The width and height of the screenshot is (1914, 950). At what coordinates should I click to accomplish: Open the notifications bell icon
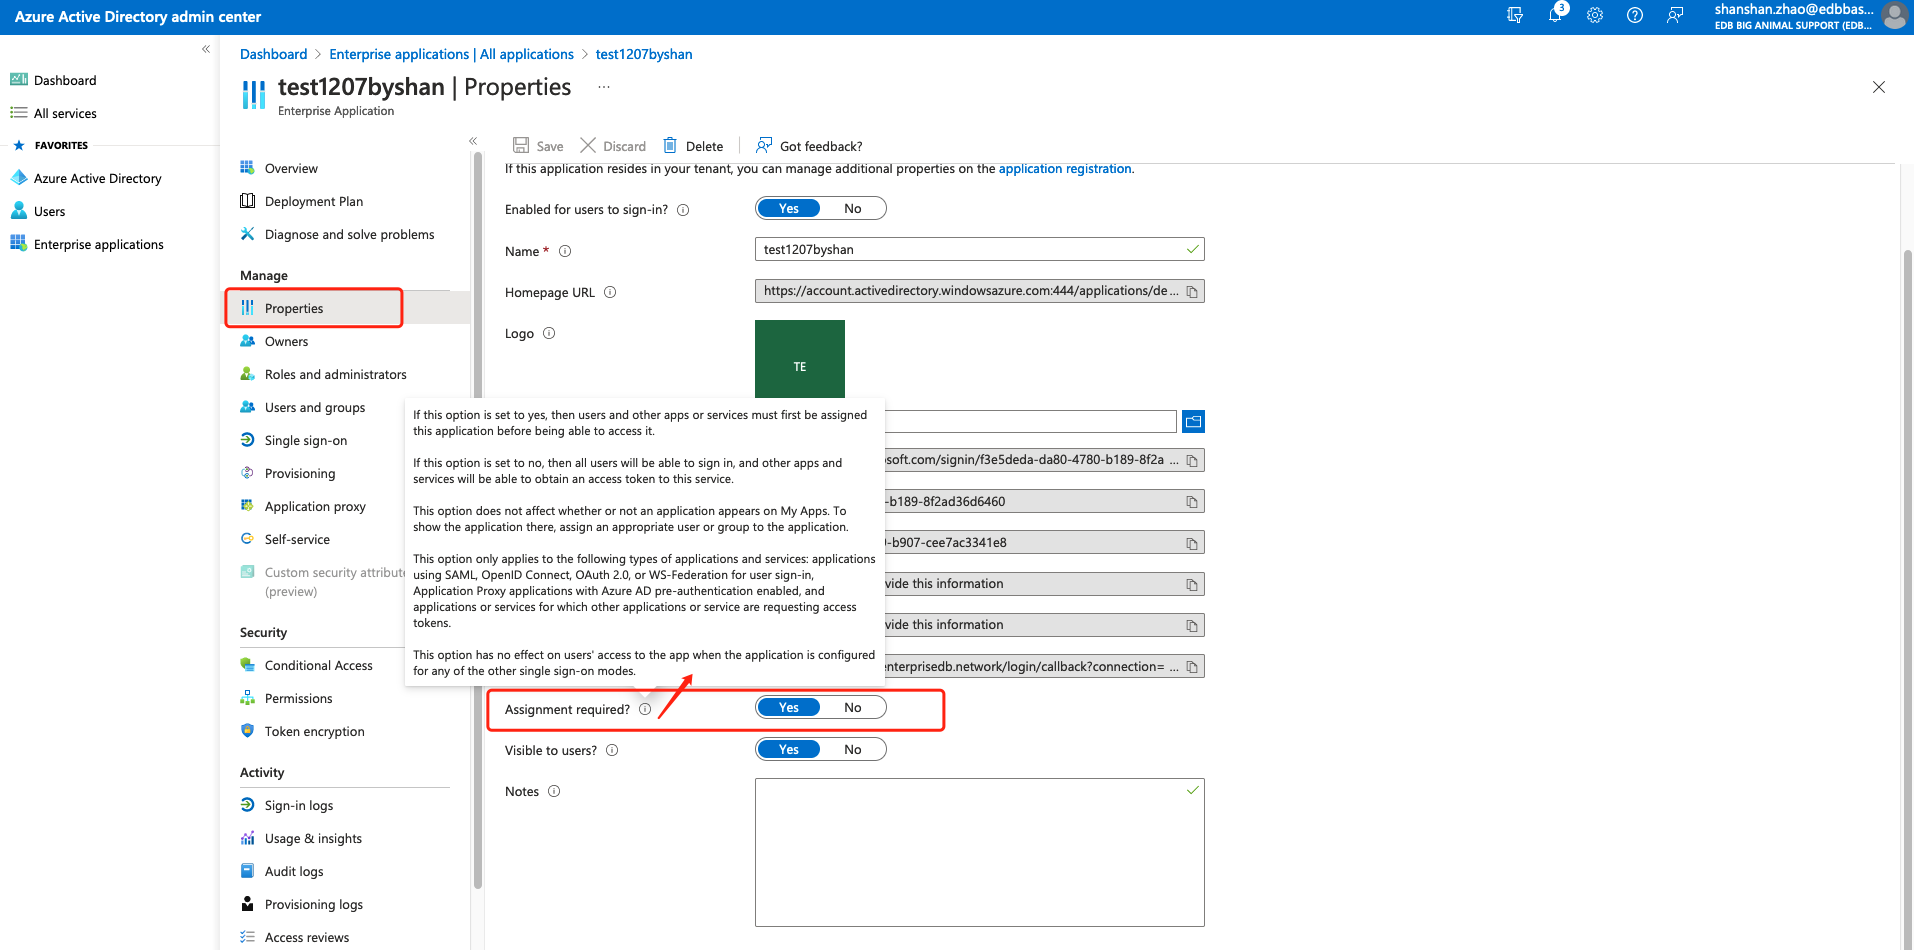pyautogui.click(x=1555, y=15)
